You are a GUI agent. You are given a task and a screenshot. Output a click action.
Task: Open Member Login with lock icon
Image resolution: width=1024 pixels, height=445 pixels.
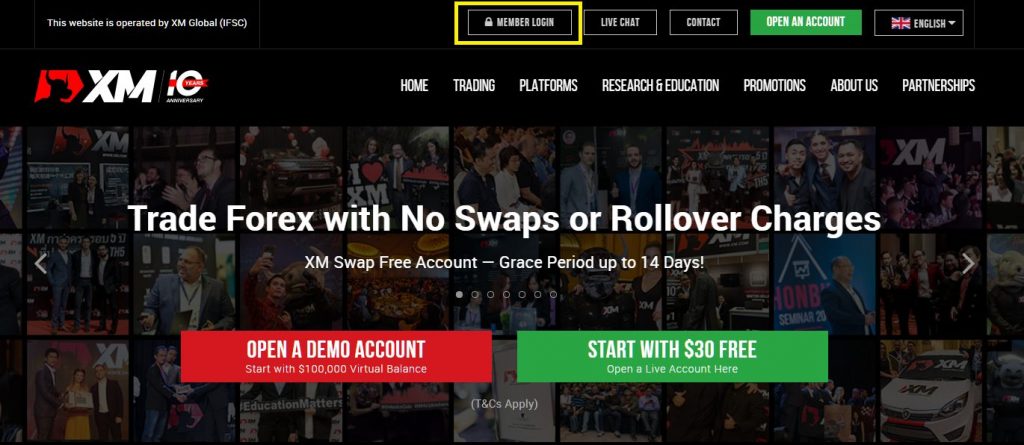point(520,22)
